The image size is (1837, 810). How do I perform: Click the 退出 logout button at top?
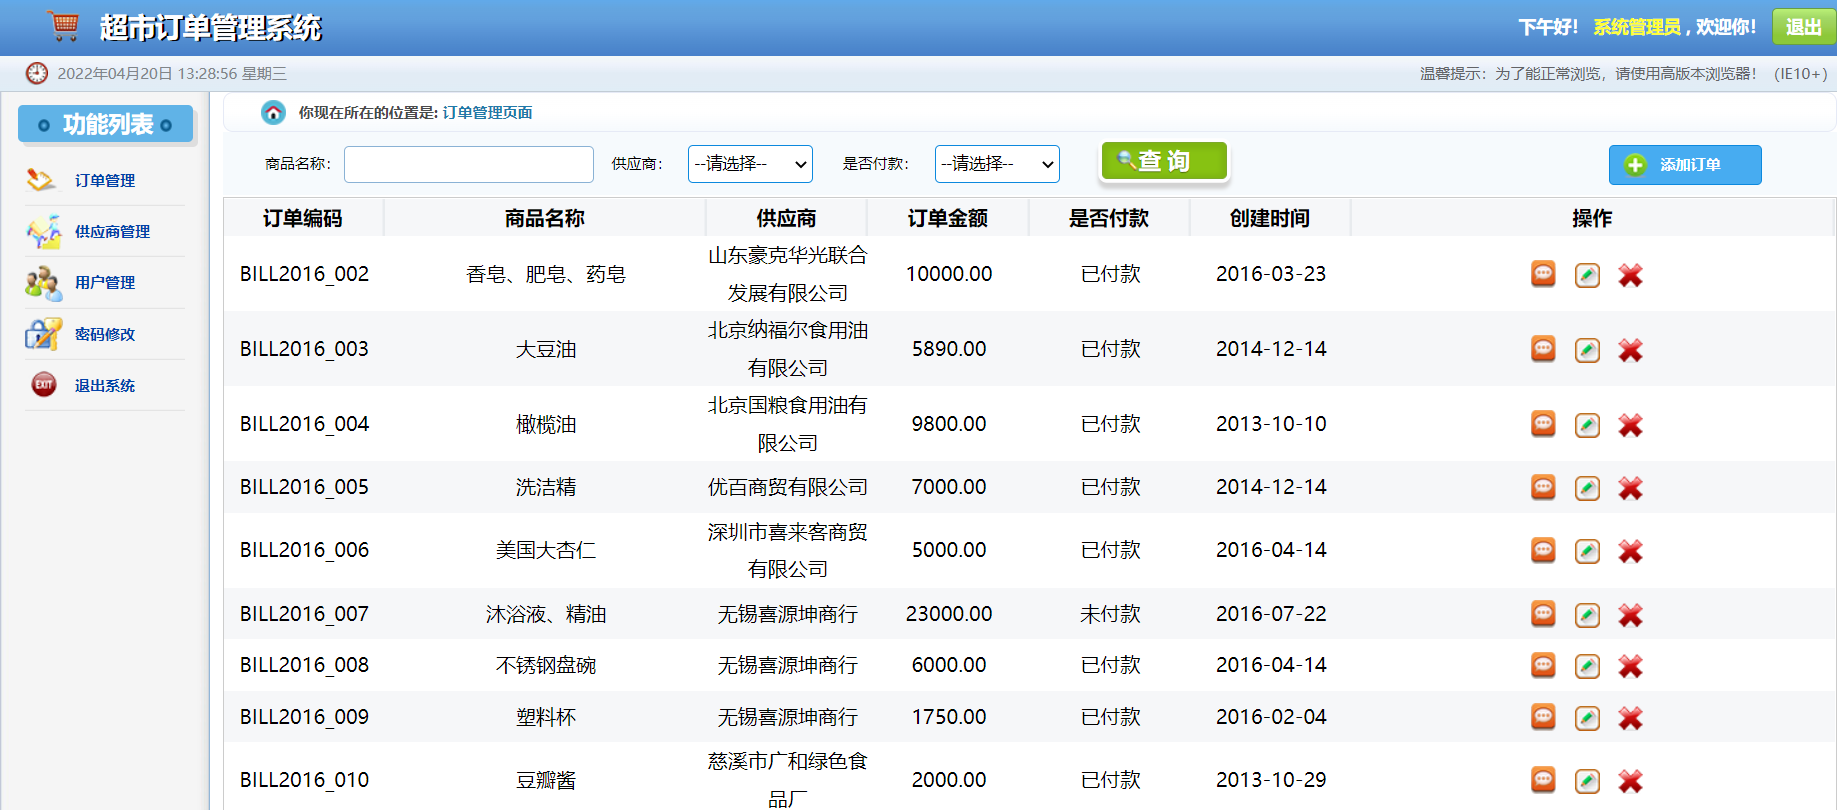coord(1803,27)
